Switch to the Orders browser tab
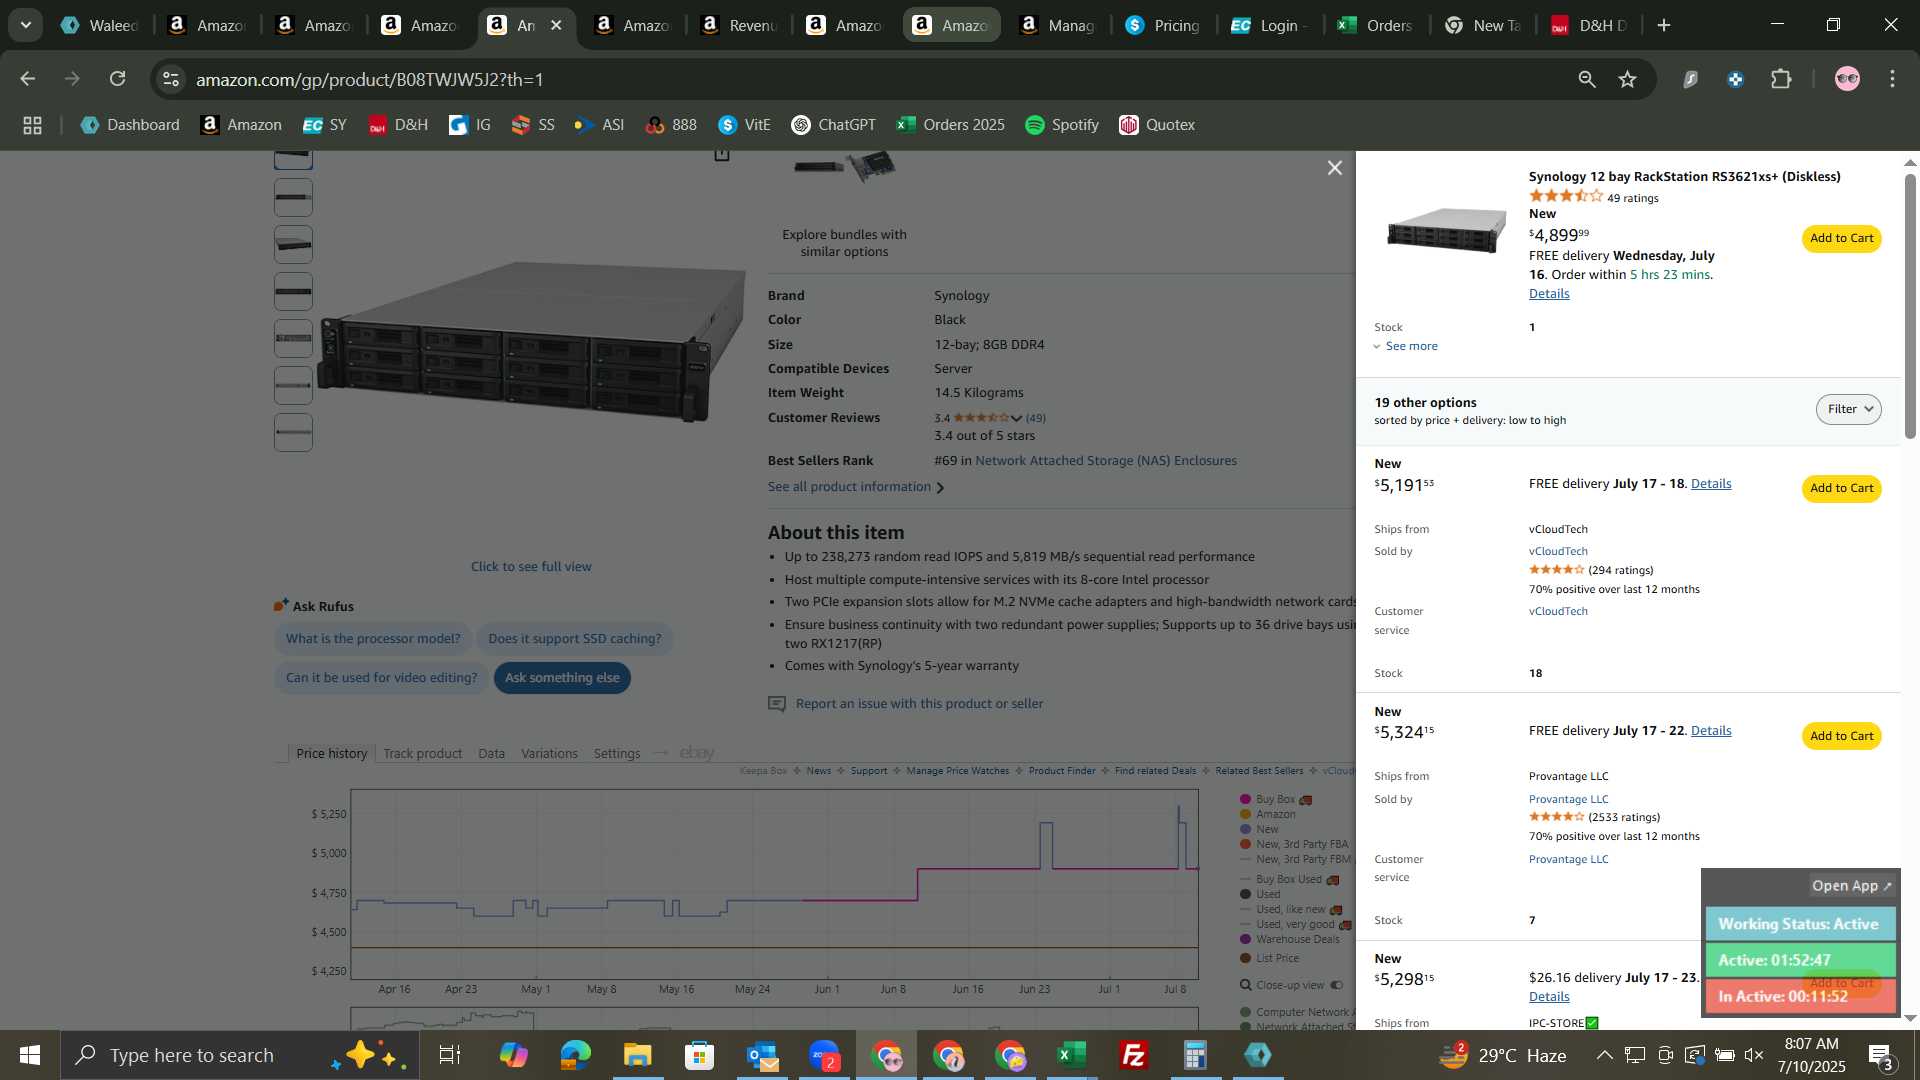The image size is (1920, 1080). [x=1376, y=25]
